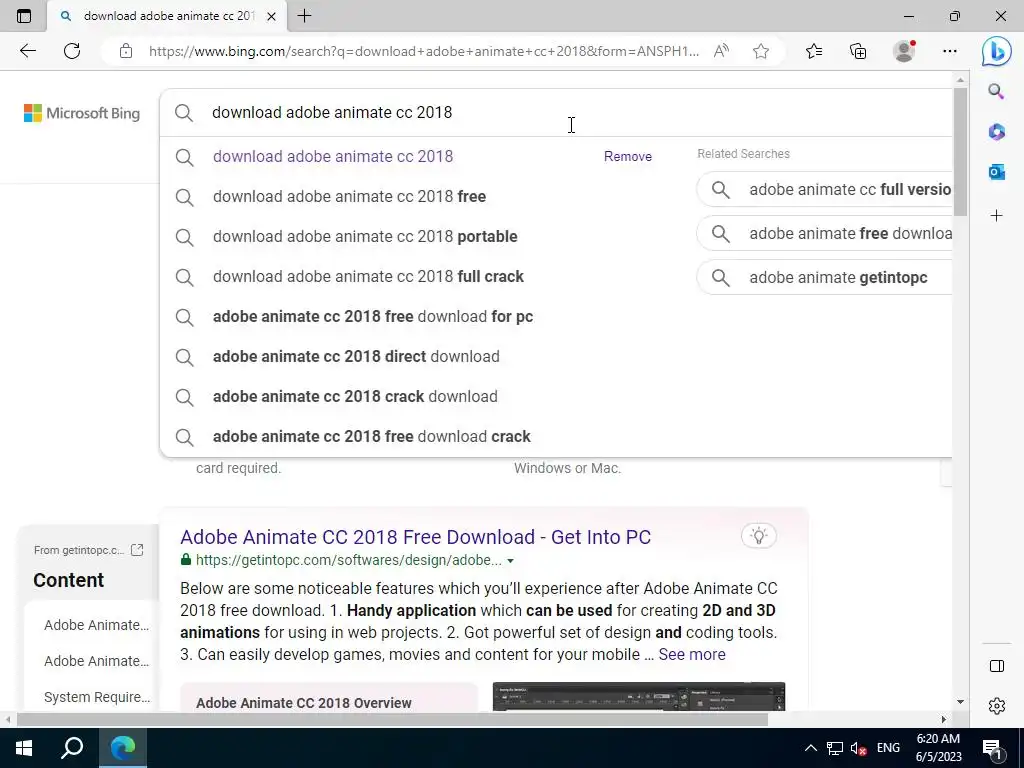Open sidebar settings gear
This screenshot has width=1024, height=768.
point(997,706)
